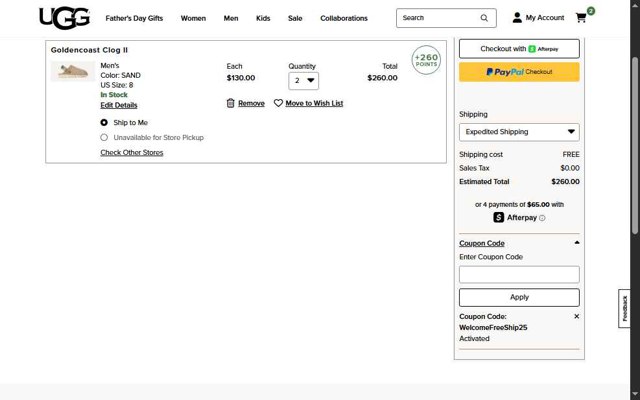Click the Afterpay logo under payments
Screen dimensions: 640x400
(x=515, y=218)
